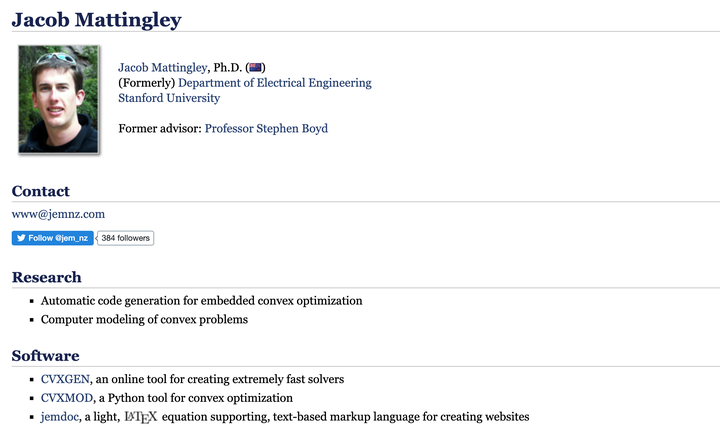The width and height of the screenshot is (720, 427).
Task: Follow the jemdoc link
Action: [60, 416]
